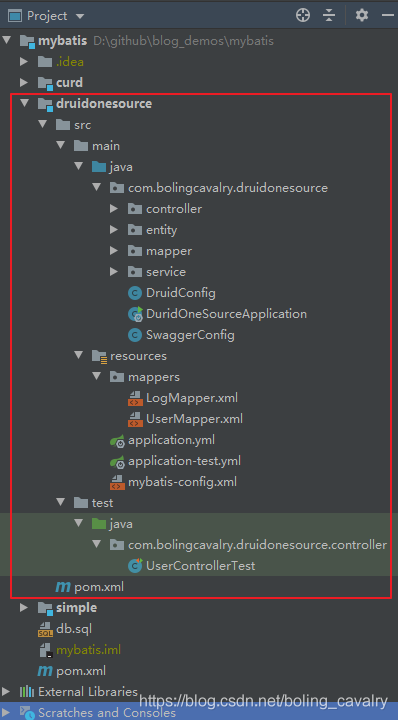Click the root pom.xml Maven icon
This screenshot has height=720, width=398.
(x=45, y=671)
